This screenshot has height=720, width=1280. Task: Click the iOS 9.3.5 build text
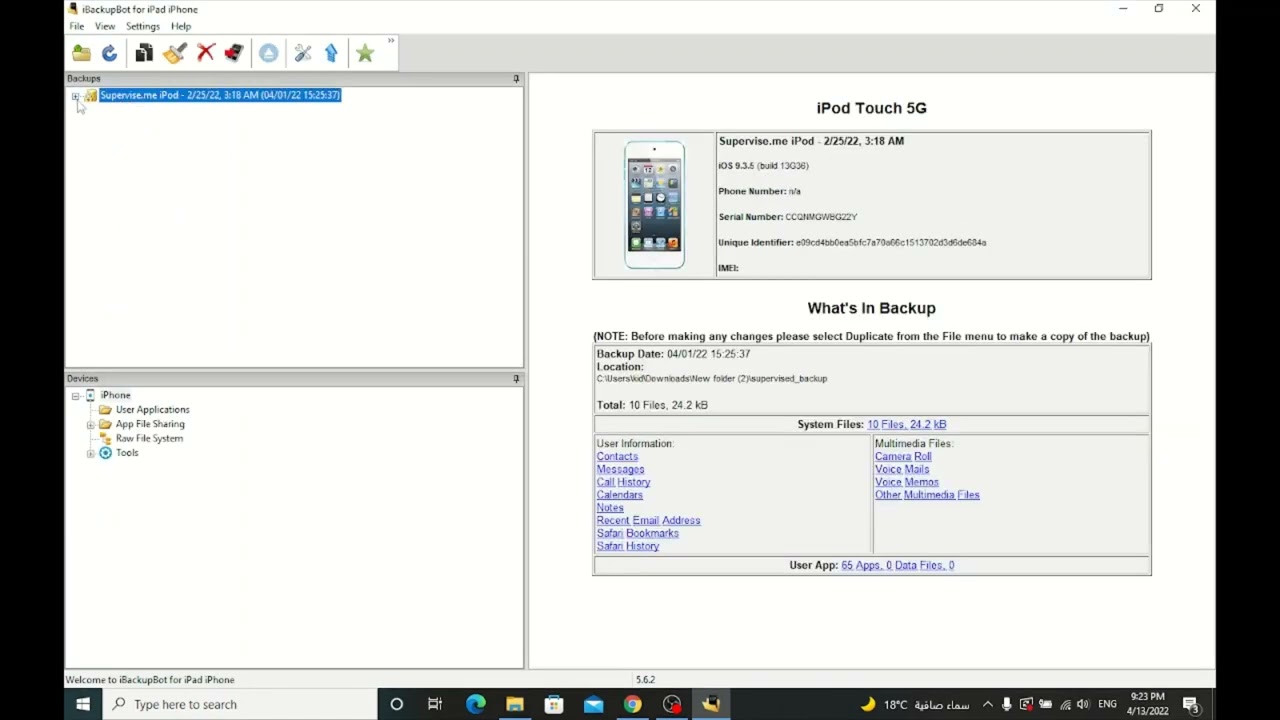763,166
